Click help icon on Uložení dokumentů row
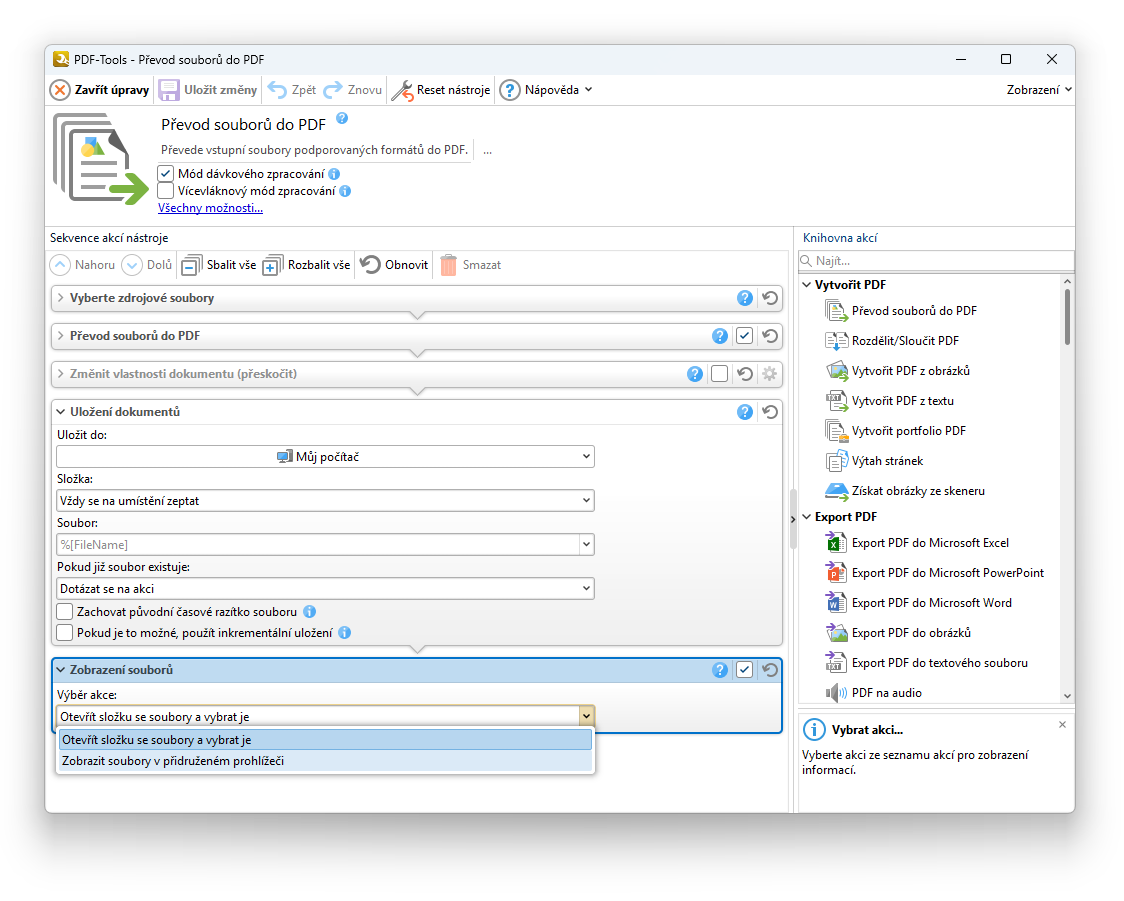The image size is (1124, 901). [745, 412]
